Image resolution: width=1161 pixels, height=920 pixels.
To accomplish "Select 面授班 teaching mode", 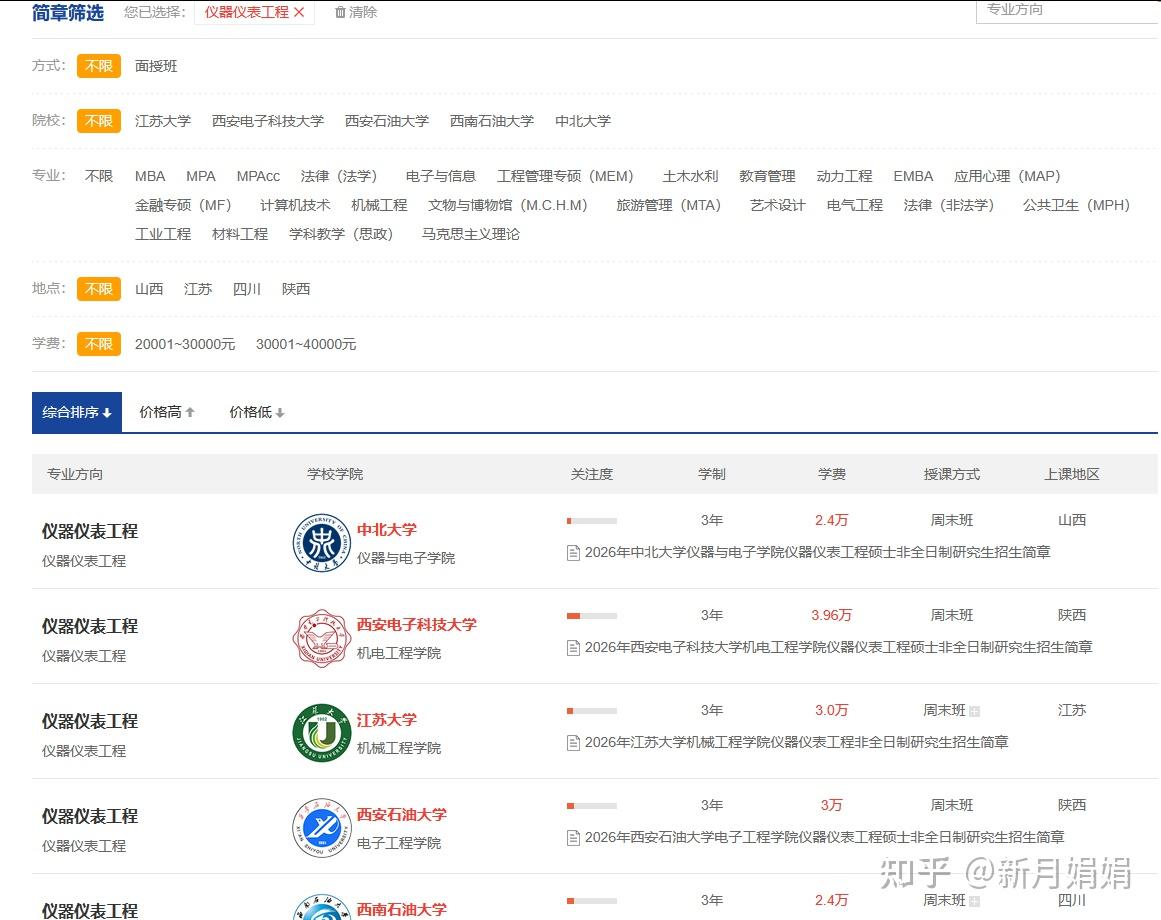I will click(x=156, y=66).
